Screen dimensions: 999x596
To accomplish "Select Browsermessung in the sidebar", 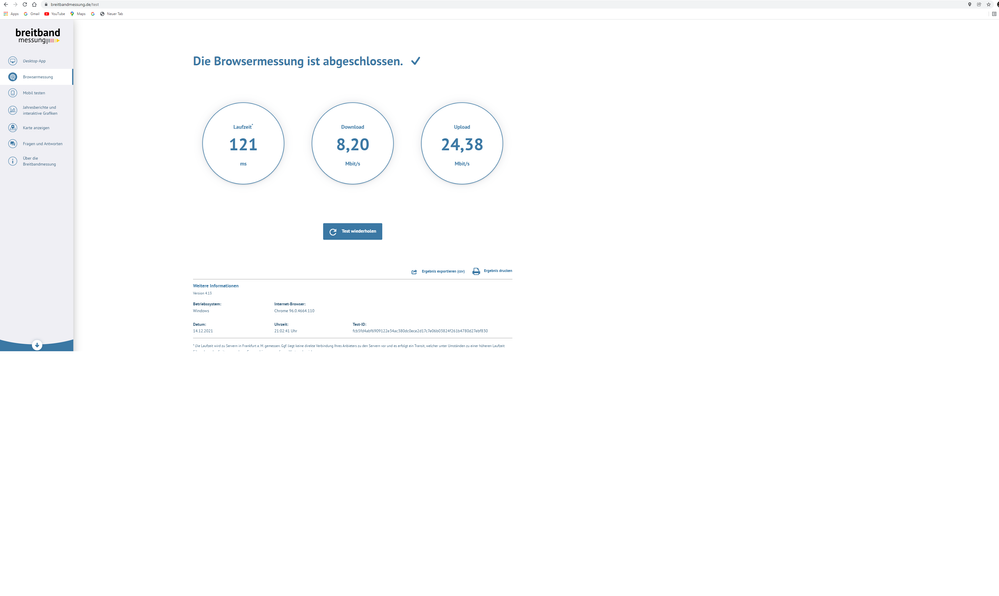I will (36, 77).
